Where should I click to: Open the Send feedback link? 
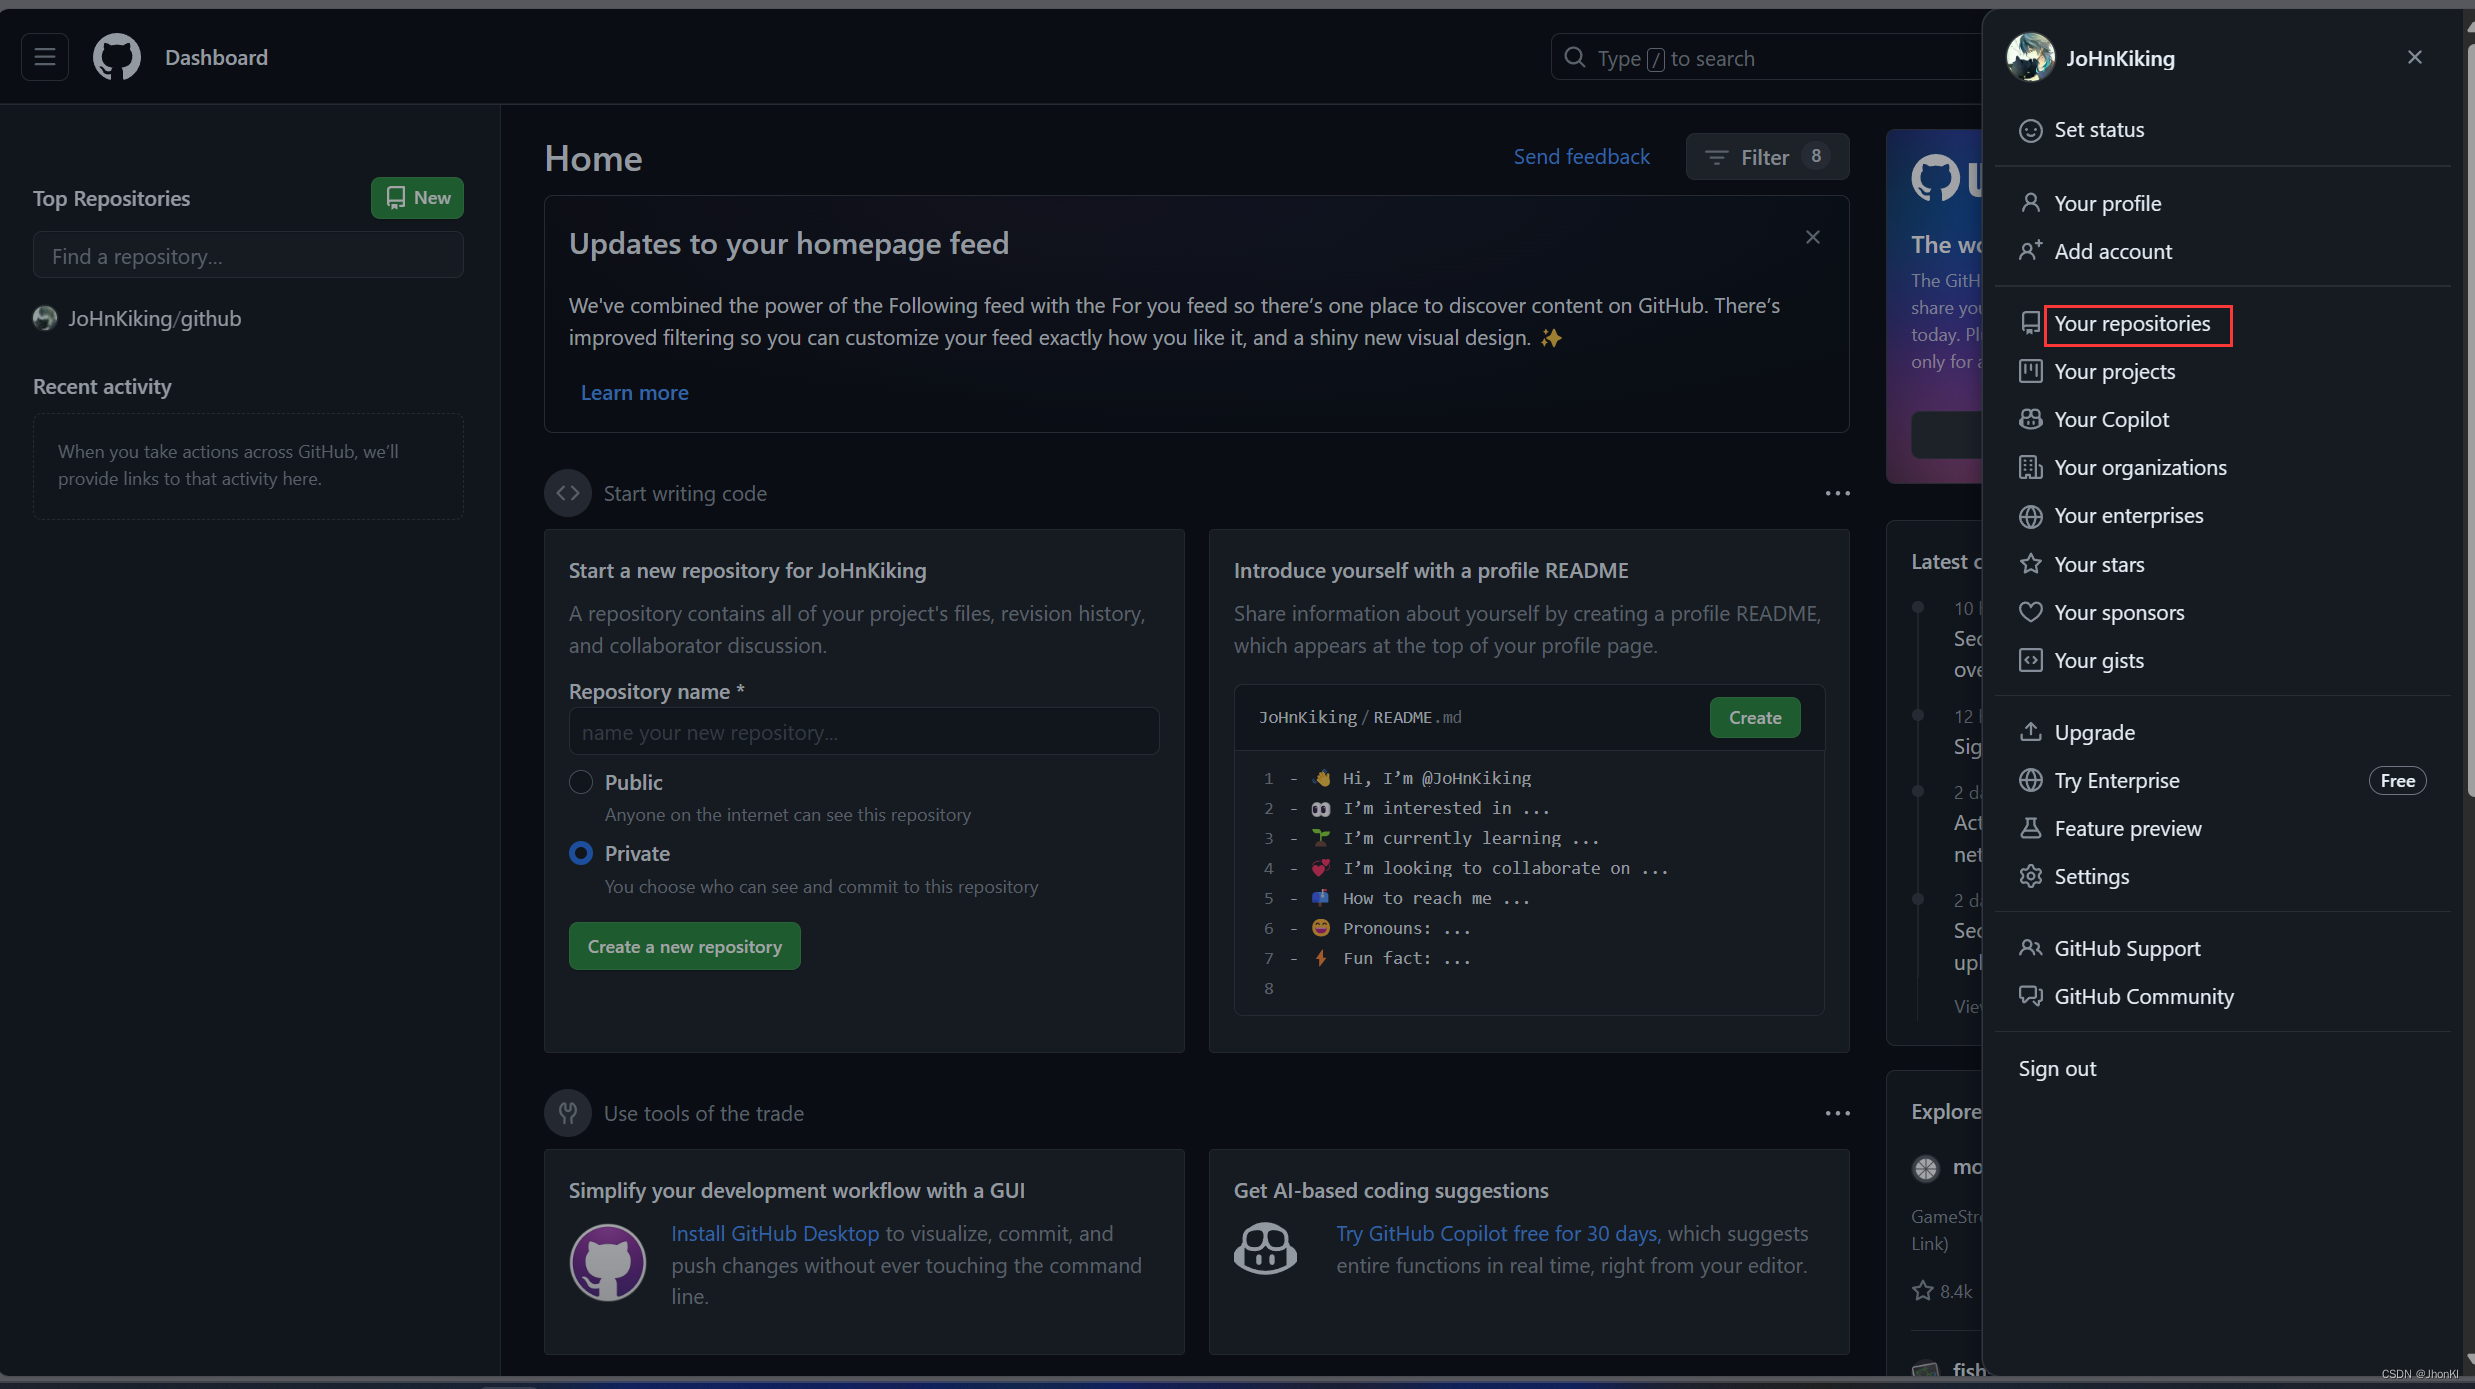pos(1581,157)
